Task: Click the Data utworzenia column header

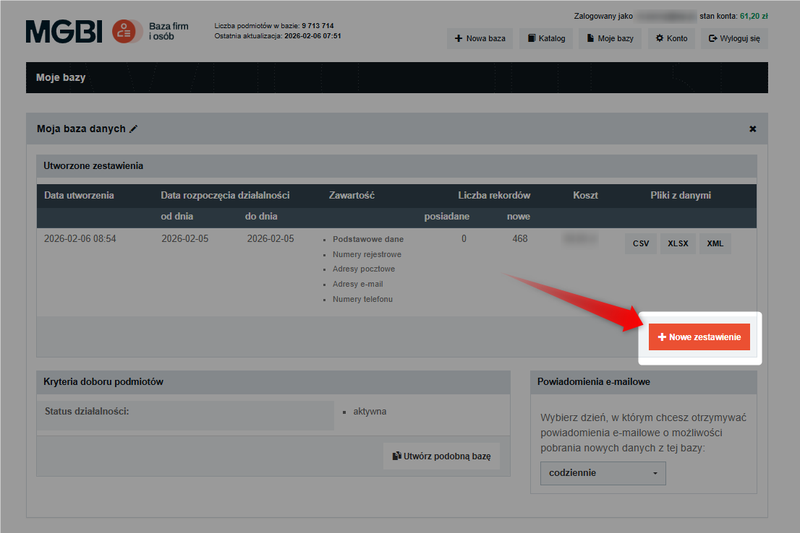Action: pyautogui.click(x=79, y=195)
